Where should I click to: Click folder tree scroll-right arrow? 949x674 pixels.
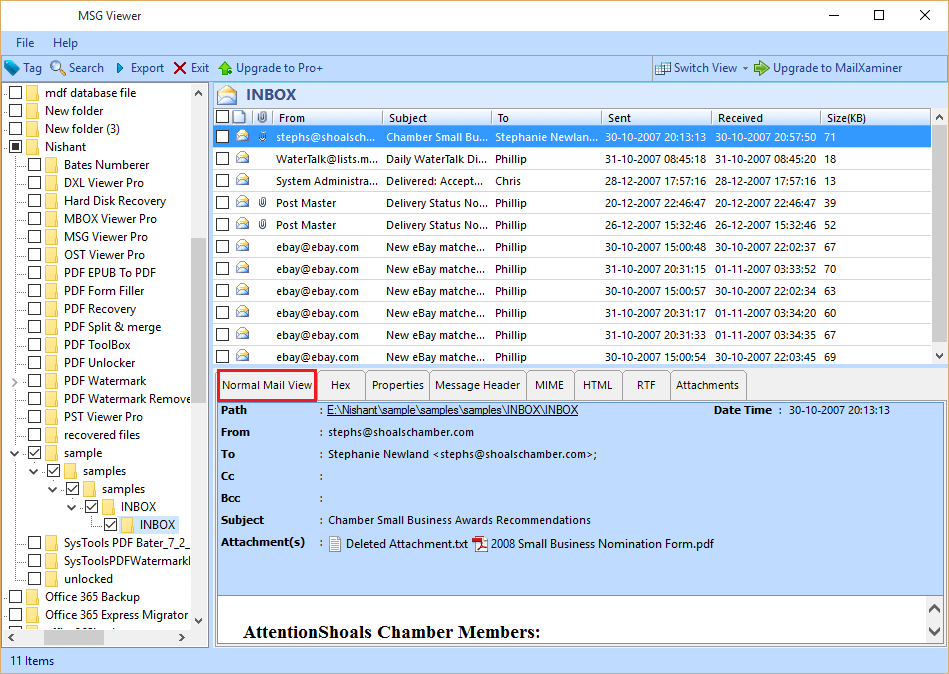[x=182, y=637]
